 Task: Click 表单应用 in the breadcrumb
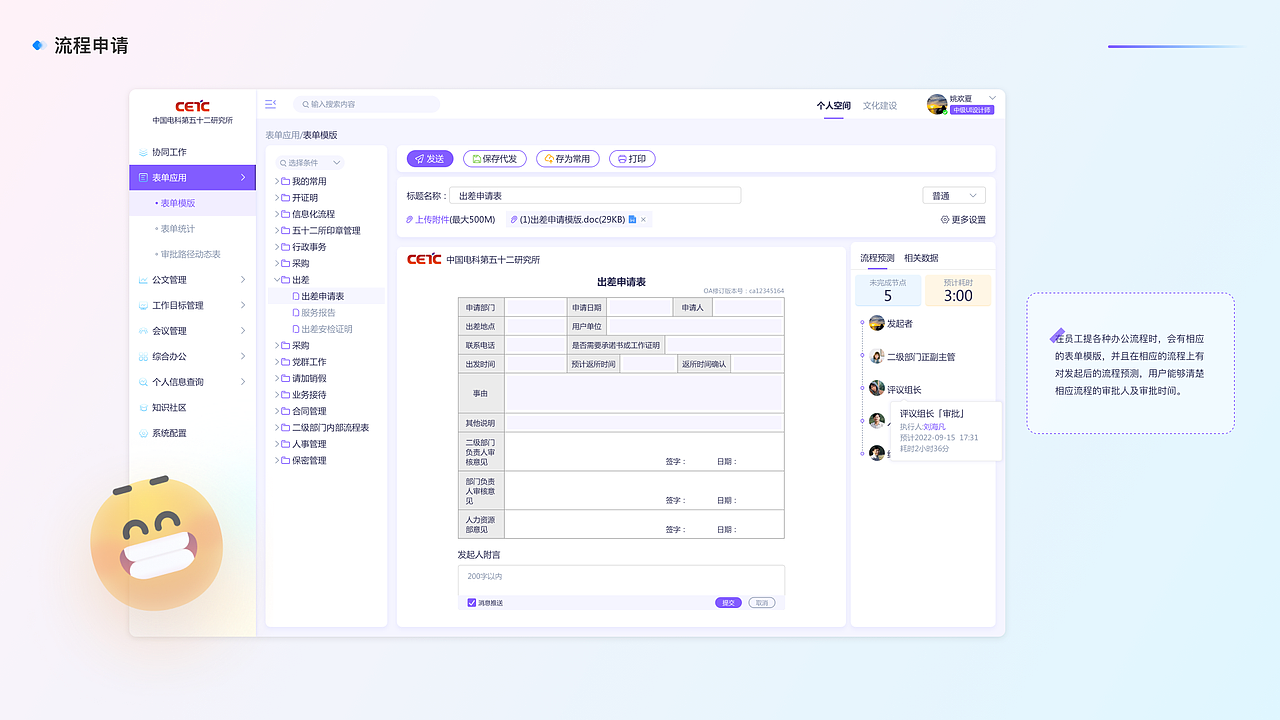point(282,135)
